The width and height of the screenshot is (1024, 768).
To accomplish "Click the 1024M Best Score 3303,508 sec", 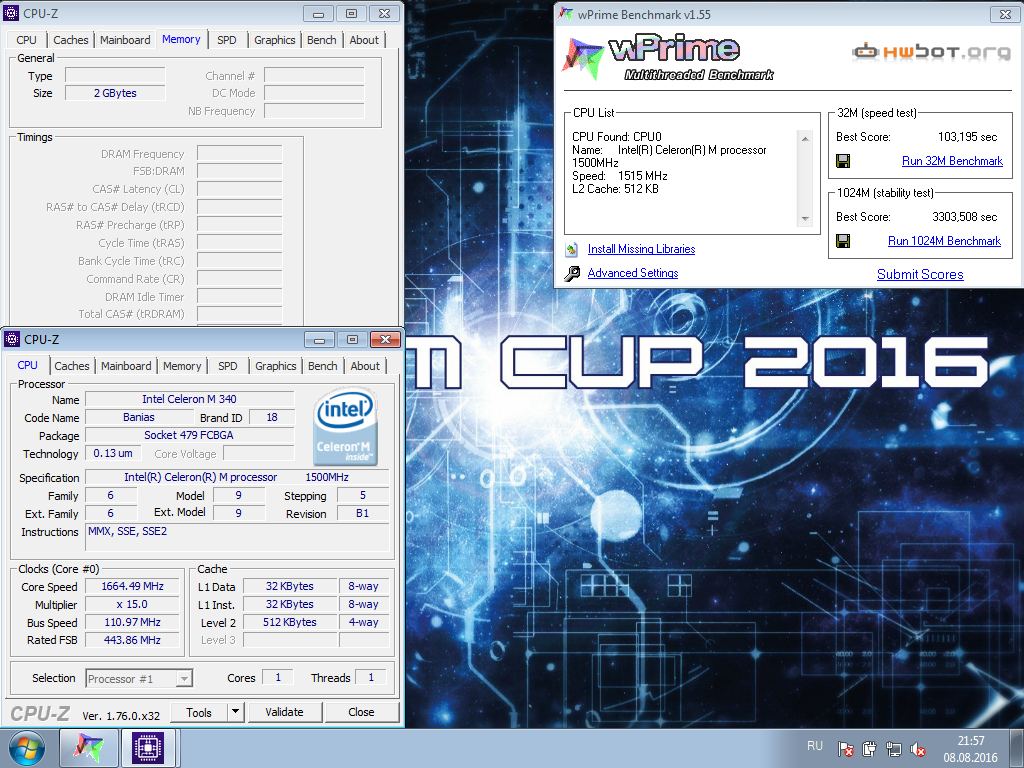I will click(x=965, y=217).
